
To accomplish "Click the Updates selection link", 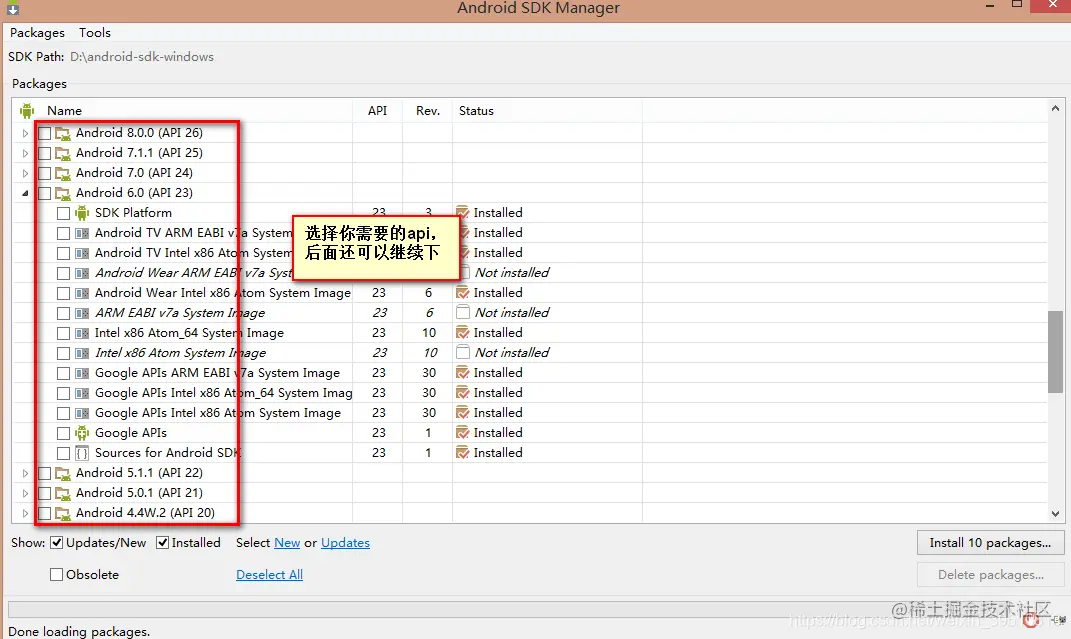I will pyautogui.click(x=345, y=543).
